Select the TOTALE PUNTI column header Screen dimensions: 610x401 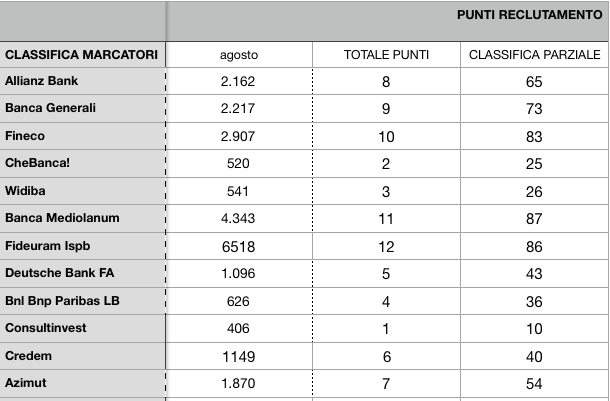pyautogui.click(x=386, y=54)
